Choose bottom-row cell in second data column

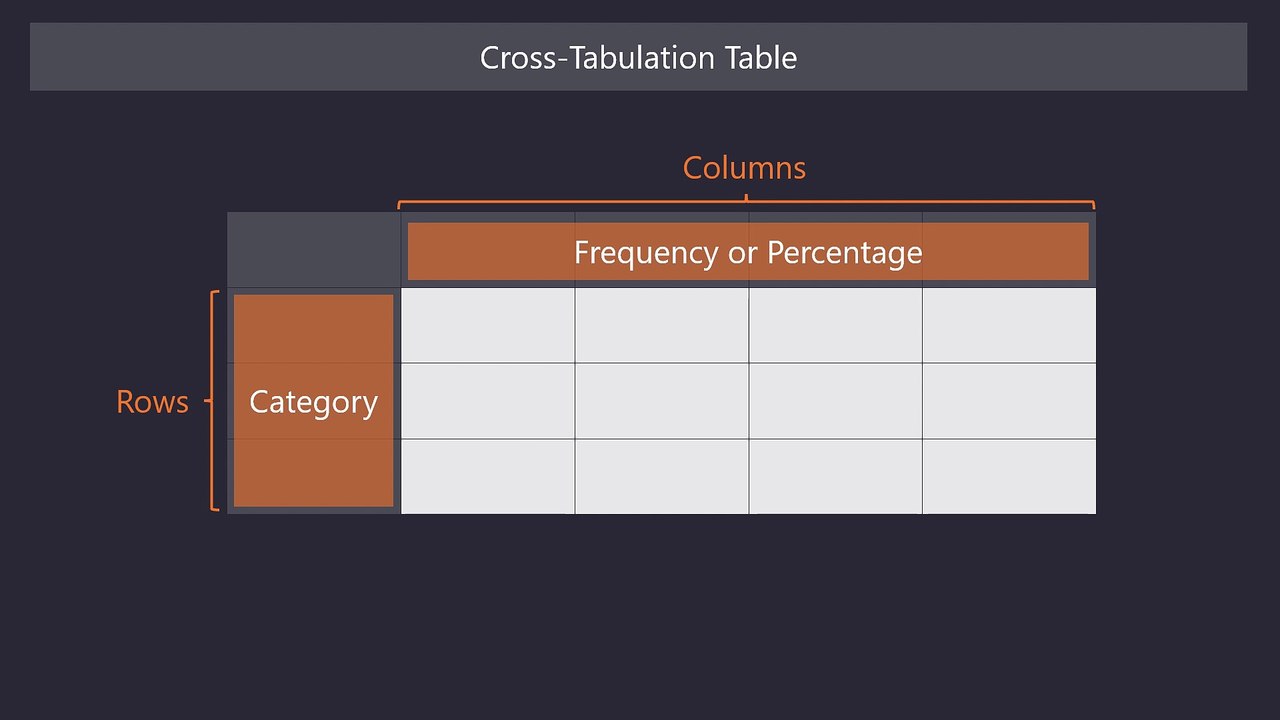click(x=662, y=477)
